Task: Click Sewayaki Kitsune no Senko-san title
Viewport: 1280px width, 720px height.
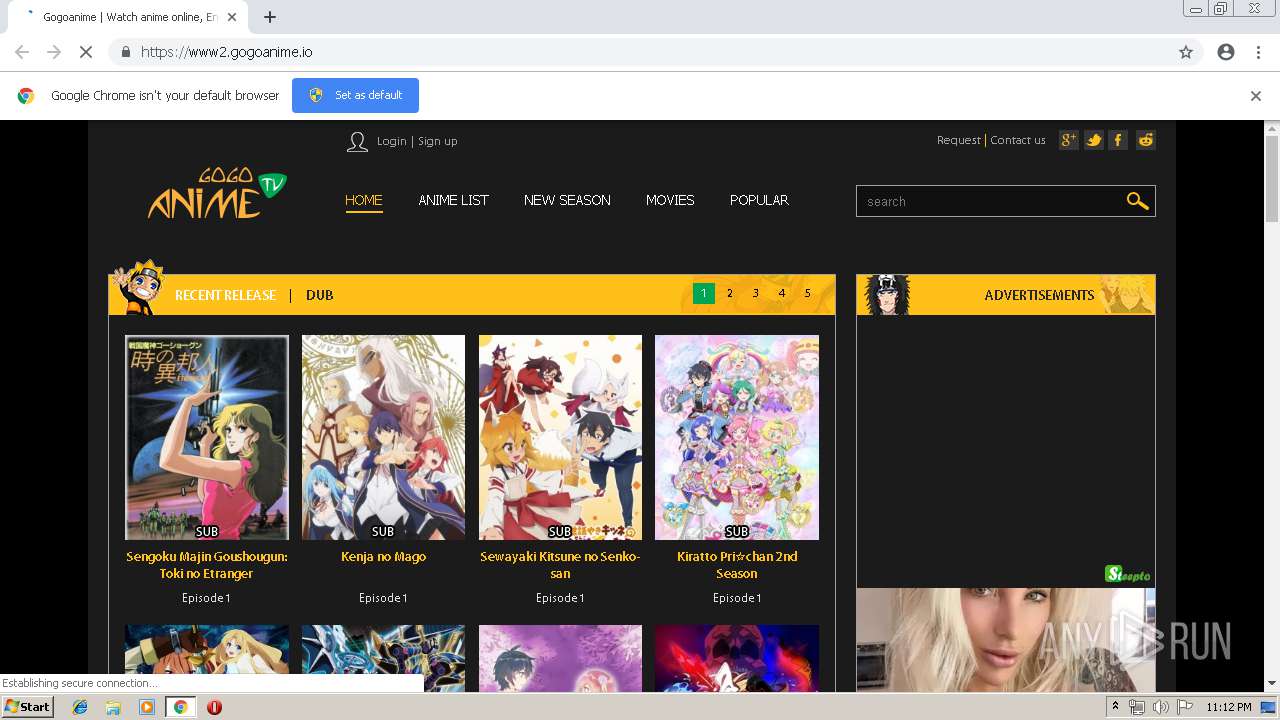Action: pyautogui.click(x=560, y=565)
